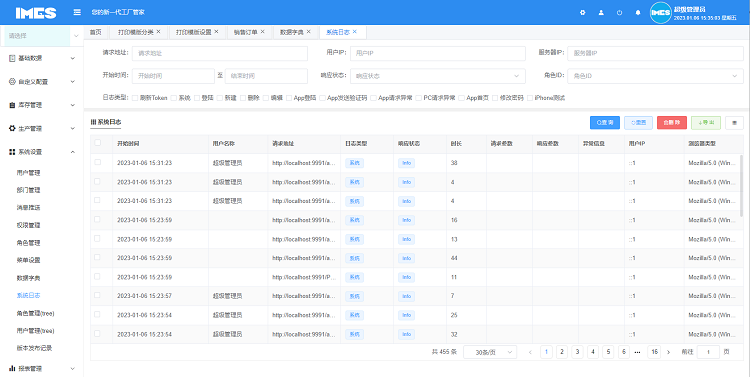Expand 基础数据 with its chevron

(73, 58)
